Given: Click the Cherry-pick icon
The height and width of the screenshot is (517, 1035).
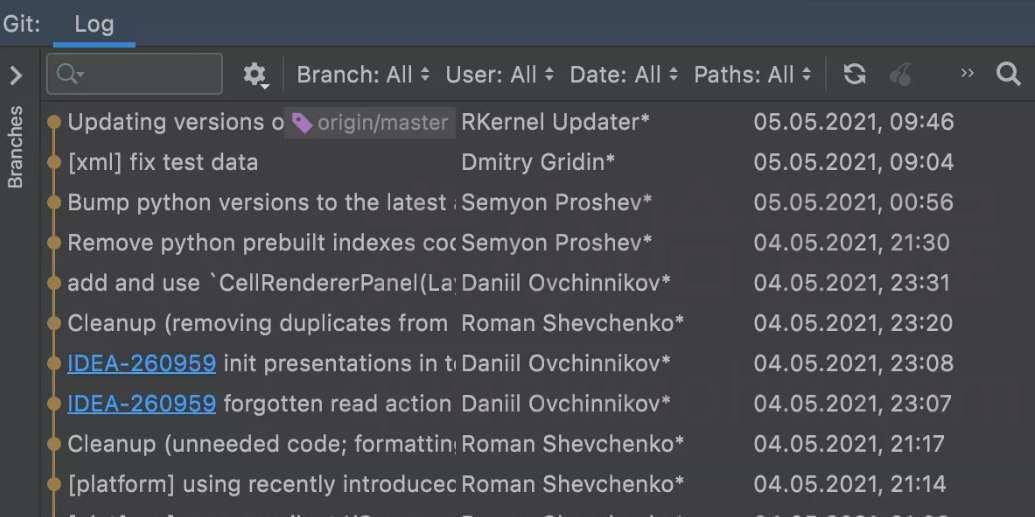Looking at the screenshot, I should (900, 74).
